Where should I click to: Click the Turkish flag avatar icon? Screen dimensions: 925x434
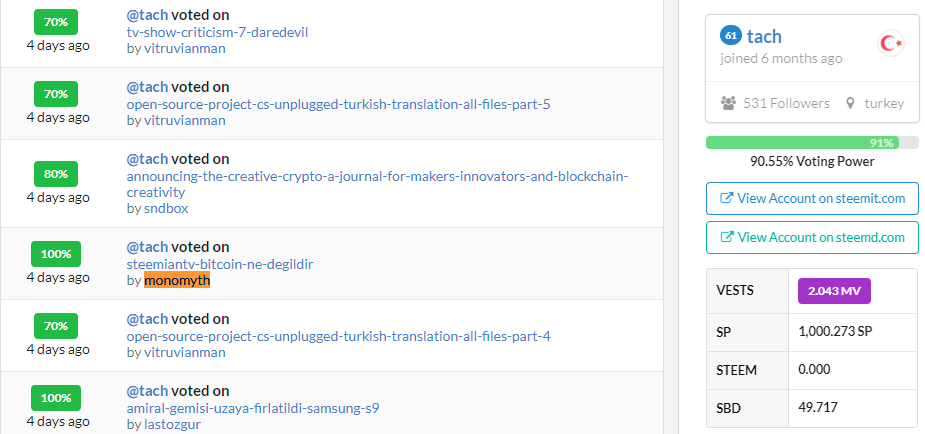890,43
